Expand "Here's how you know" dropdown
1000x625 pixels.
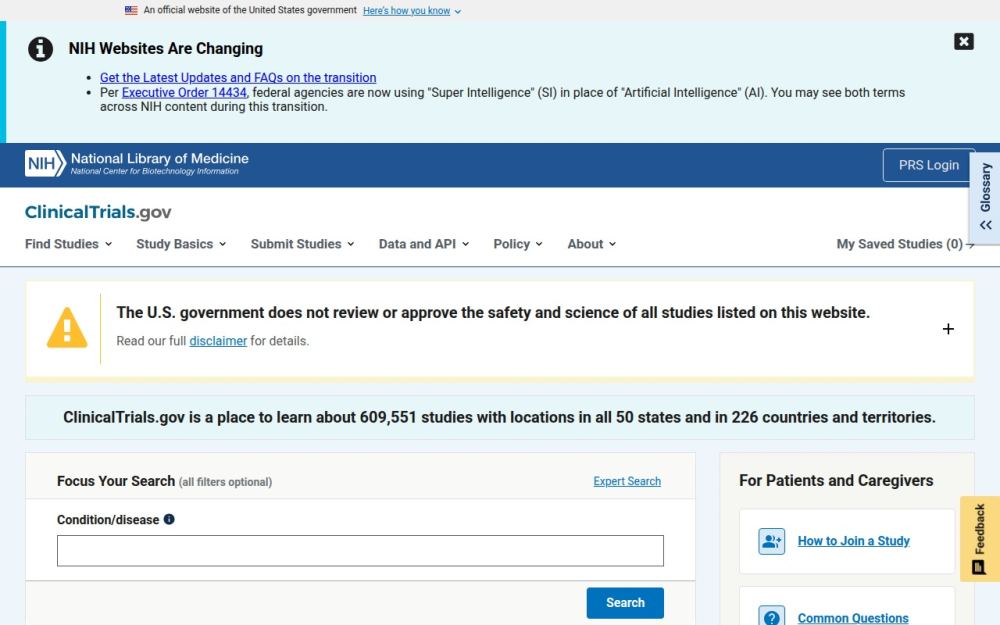click(x=412, y=11)
